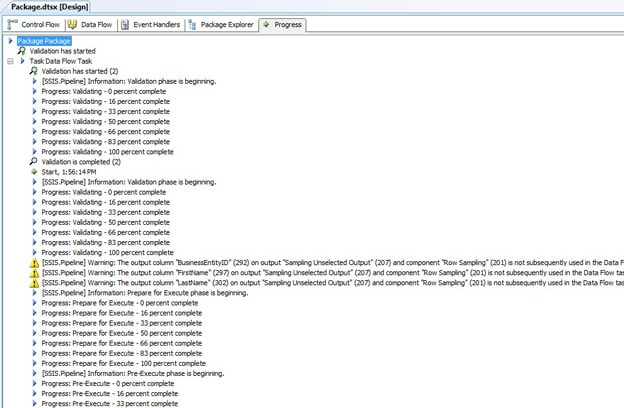
Task: Select 'Pre-Execute - 16 percent complete' row
Action: coord(110,394)
